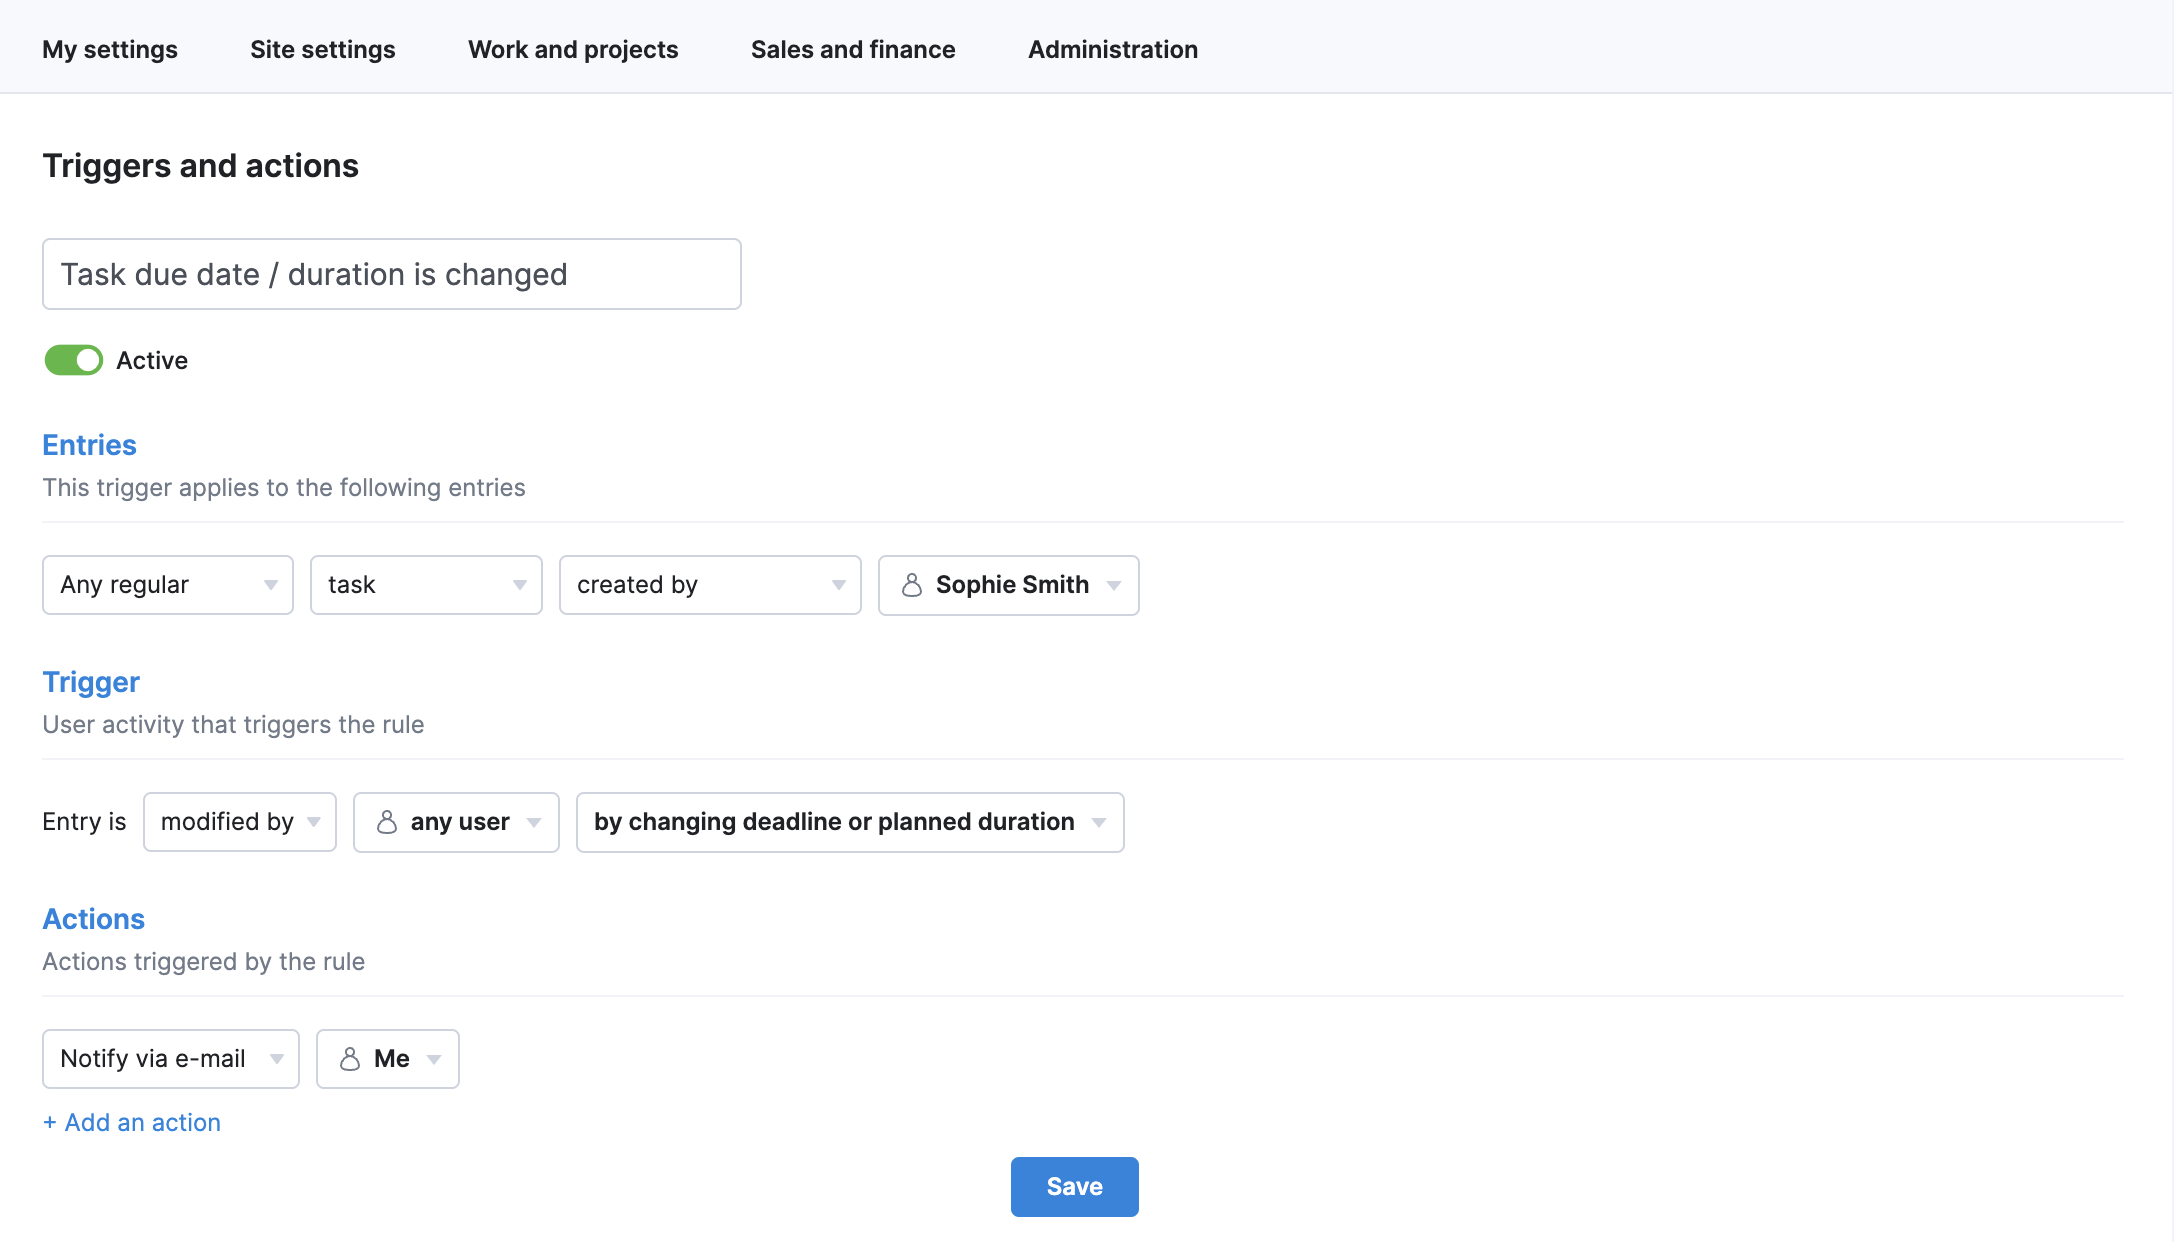Viewport: 2174px width, 1242px height.
Task: Click the Add an action link
Action: pyautogui.click(x=132, y=1122)
